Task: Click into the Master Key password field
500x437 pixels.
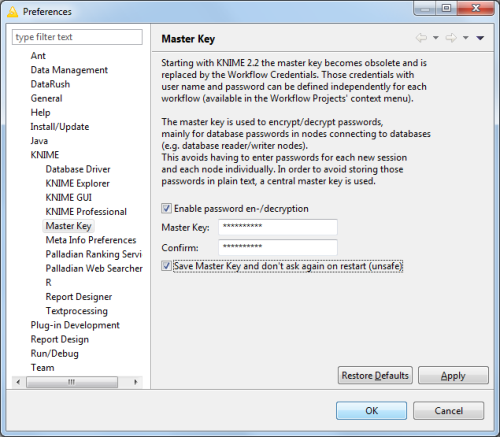Action: (278, 227)
